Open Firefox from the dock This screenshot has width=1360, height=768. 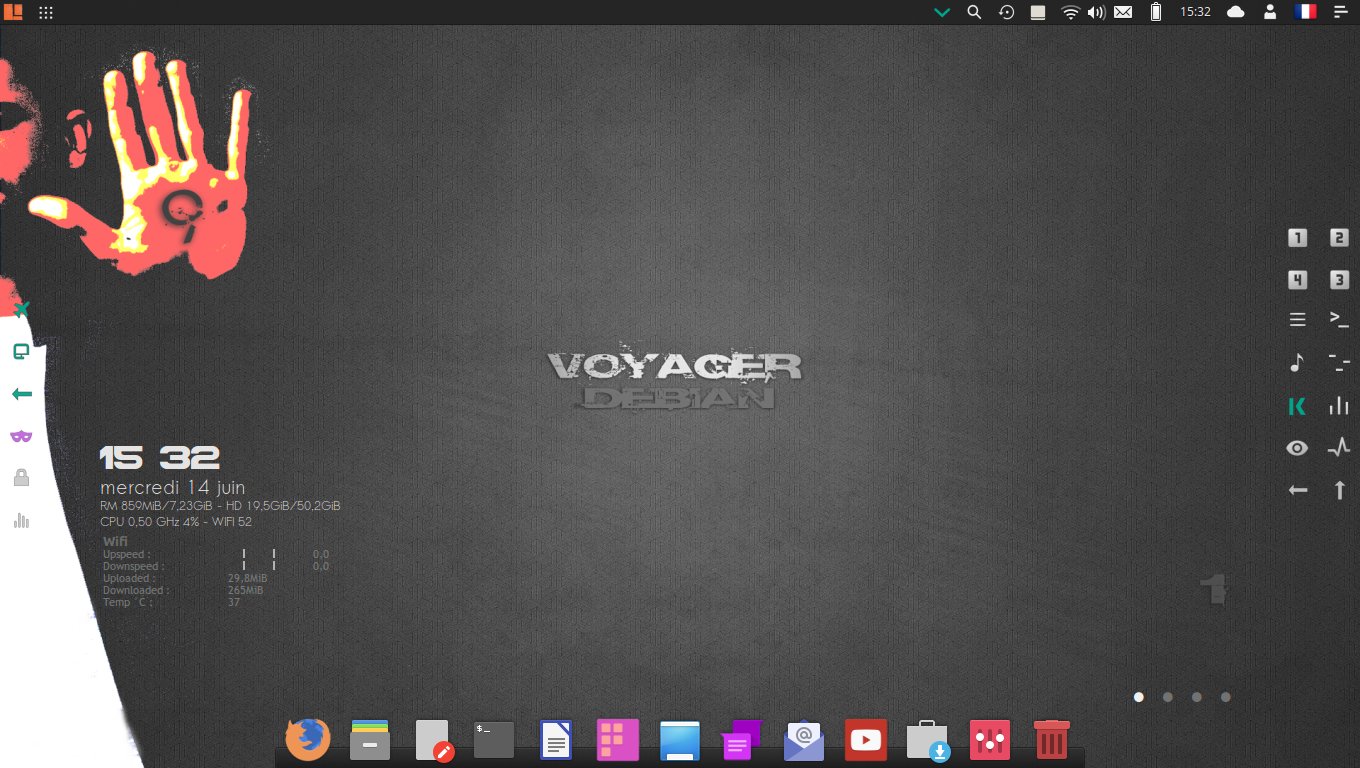[307, 740]
